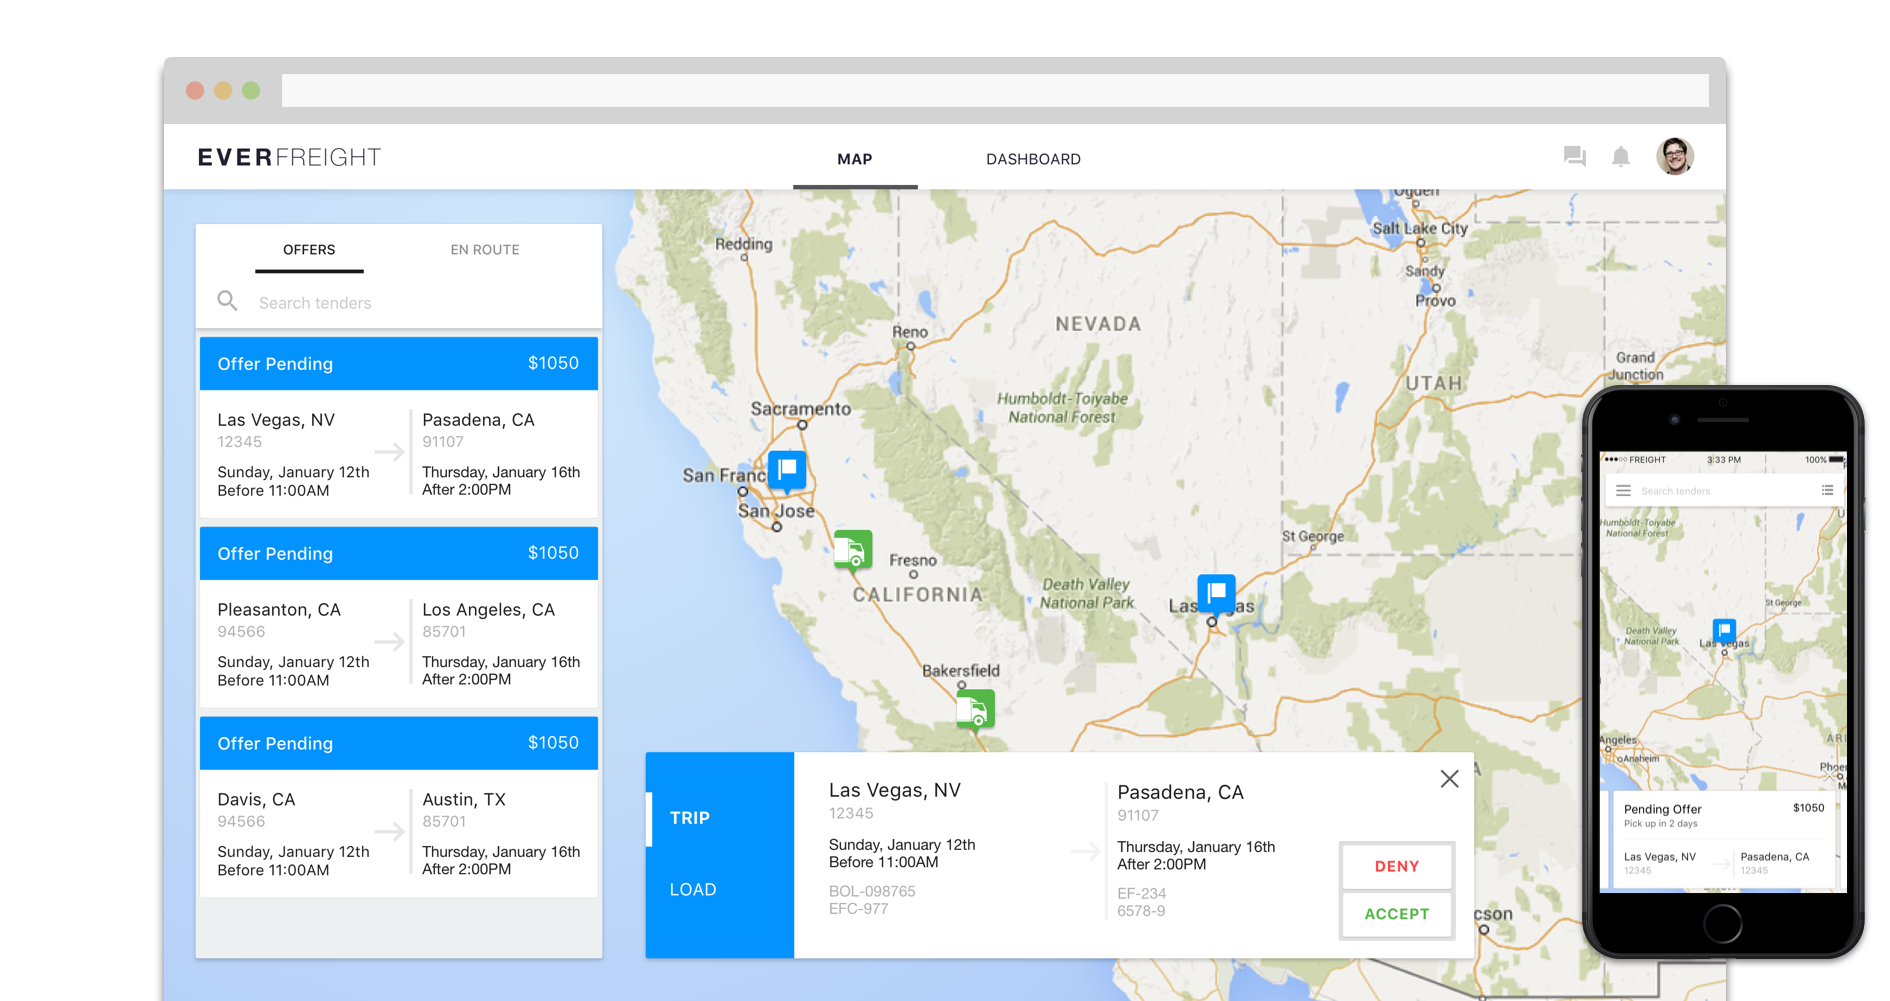The height and width of the screenshot is (1001, 1890).
Task: Open the Pleasanton to Los Angeles offer header
Action: [x=399, y=553]
